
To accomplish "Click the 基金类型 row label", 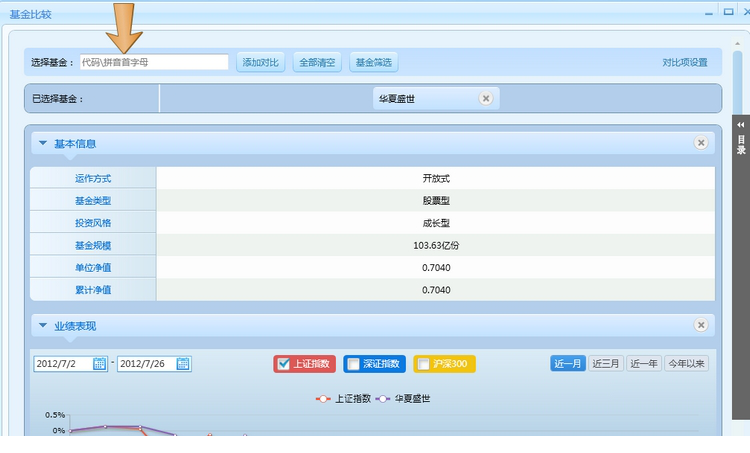I will click(93, 201).
